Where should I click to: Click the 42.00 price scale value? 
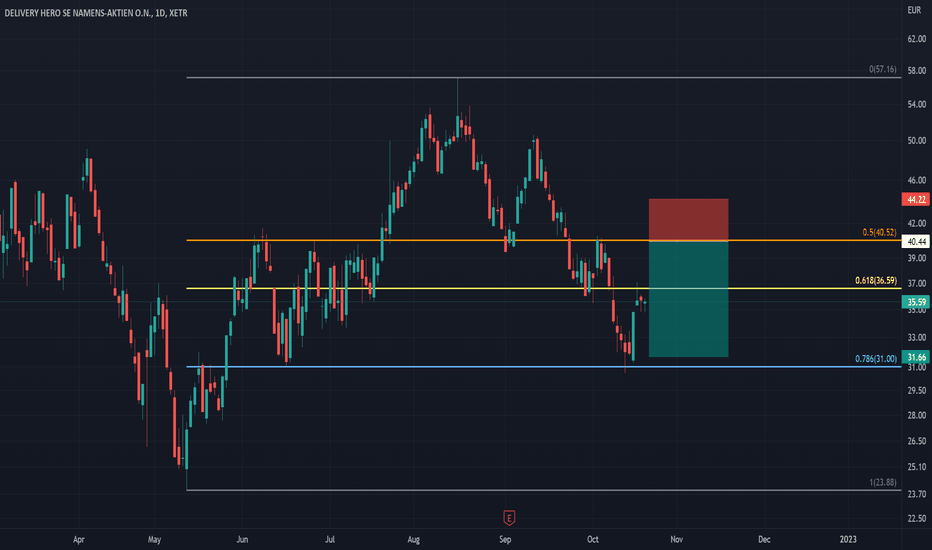(x=917, y=223)
